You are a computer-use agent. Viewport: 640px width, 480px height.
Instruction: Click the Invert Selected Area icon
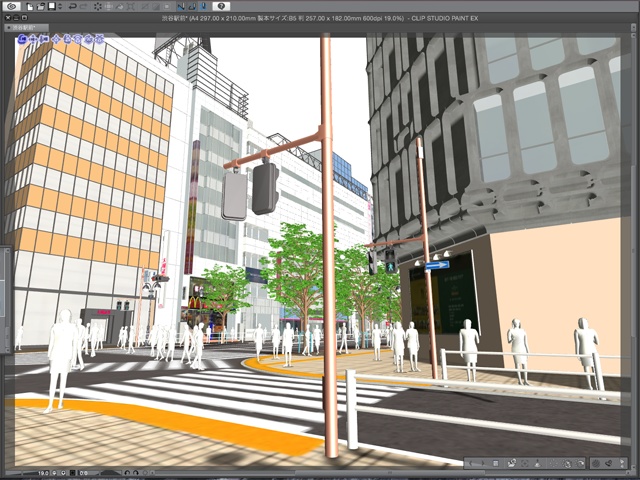pos(156,7)
